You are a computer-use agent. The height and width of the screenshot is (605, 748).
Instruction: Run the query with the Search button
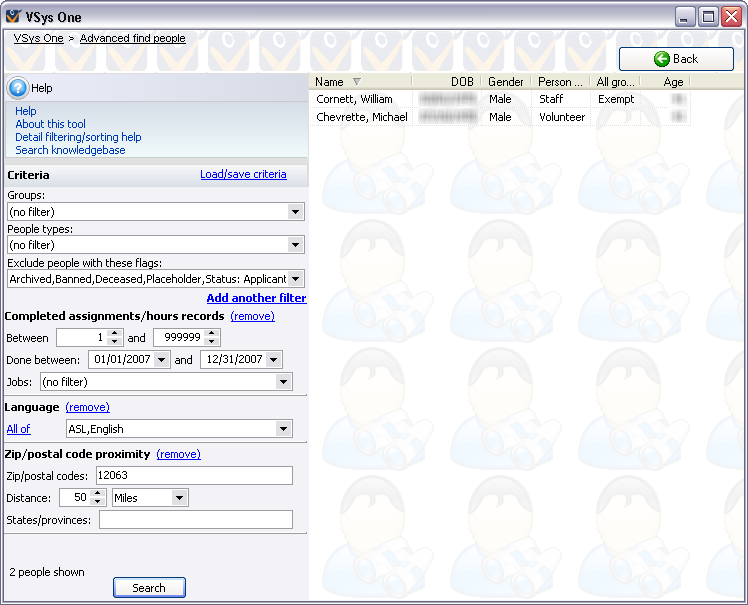click(149, 587)
